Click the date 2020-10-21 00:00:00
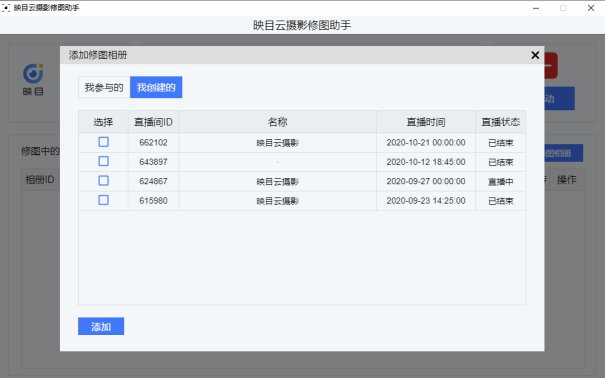605x378 pixels. point(426,143)
